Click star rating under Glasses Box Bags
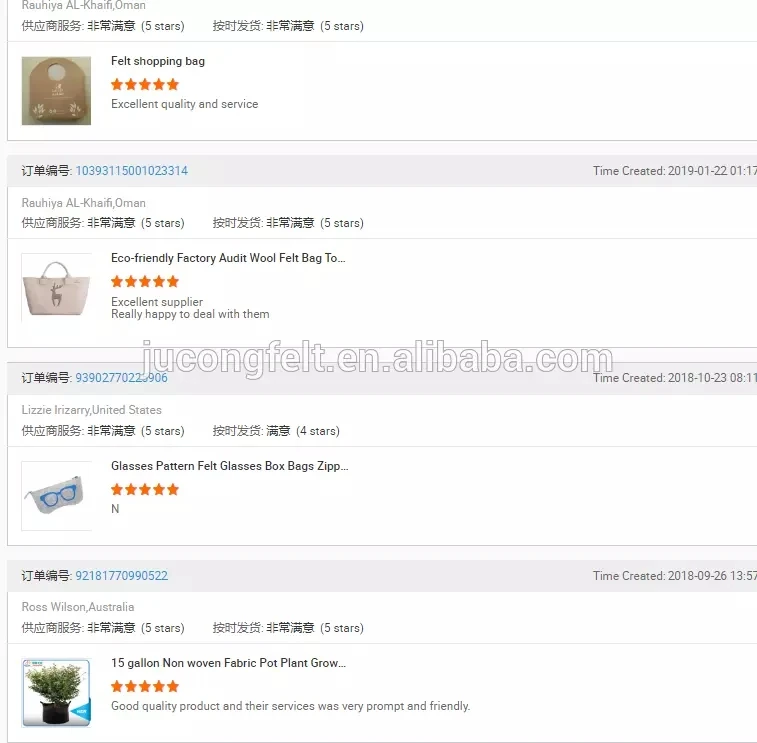The width and height of the screenshot is (757, 743). pos(145,490)
